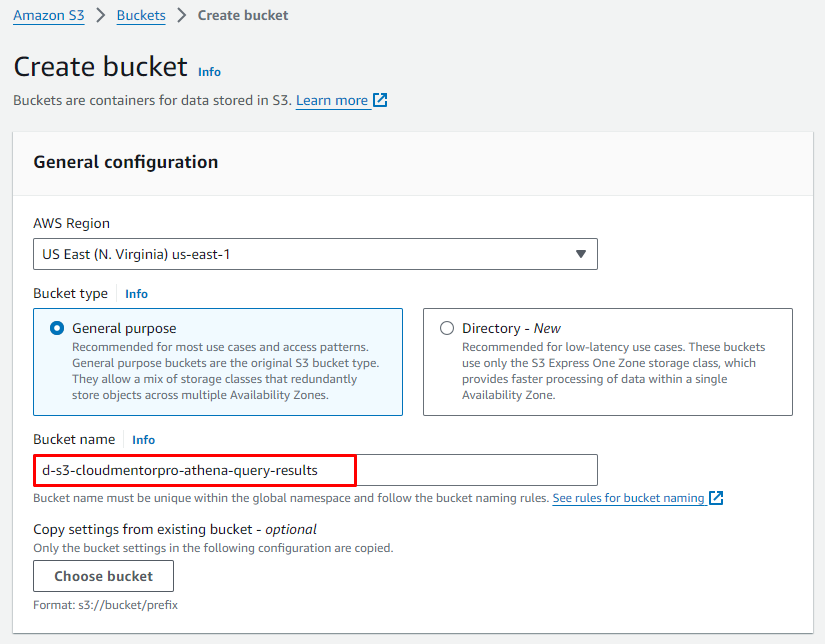
Task: Click the AWS Region dropdown arrow
Action: pos(581,254)
